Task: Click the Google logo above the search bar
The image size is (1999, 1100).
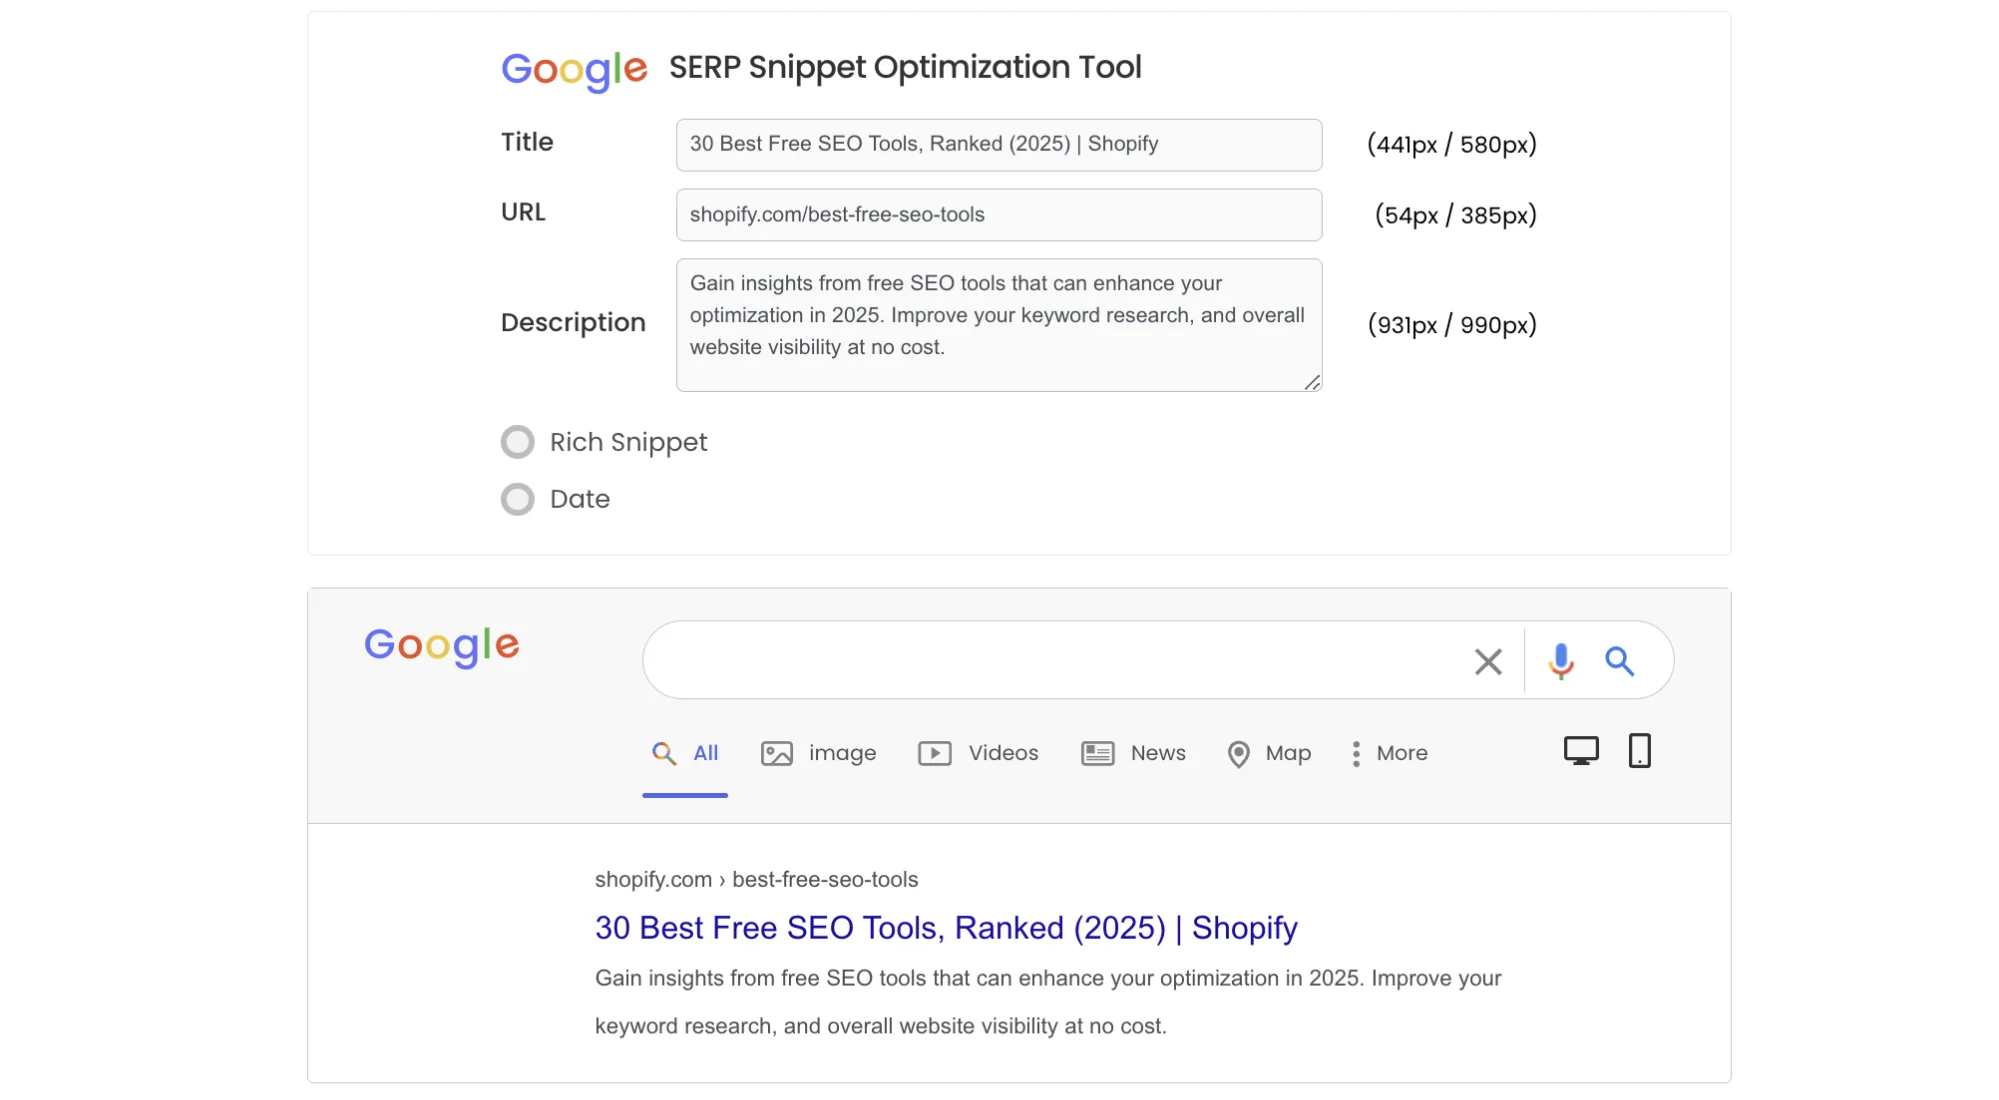Action: tap(441, 646)
